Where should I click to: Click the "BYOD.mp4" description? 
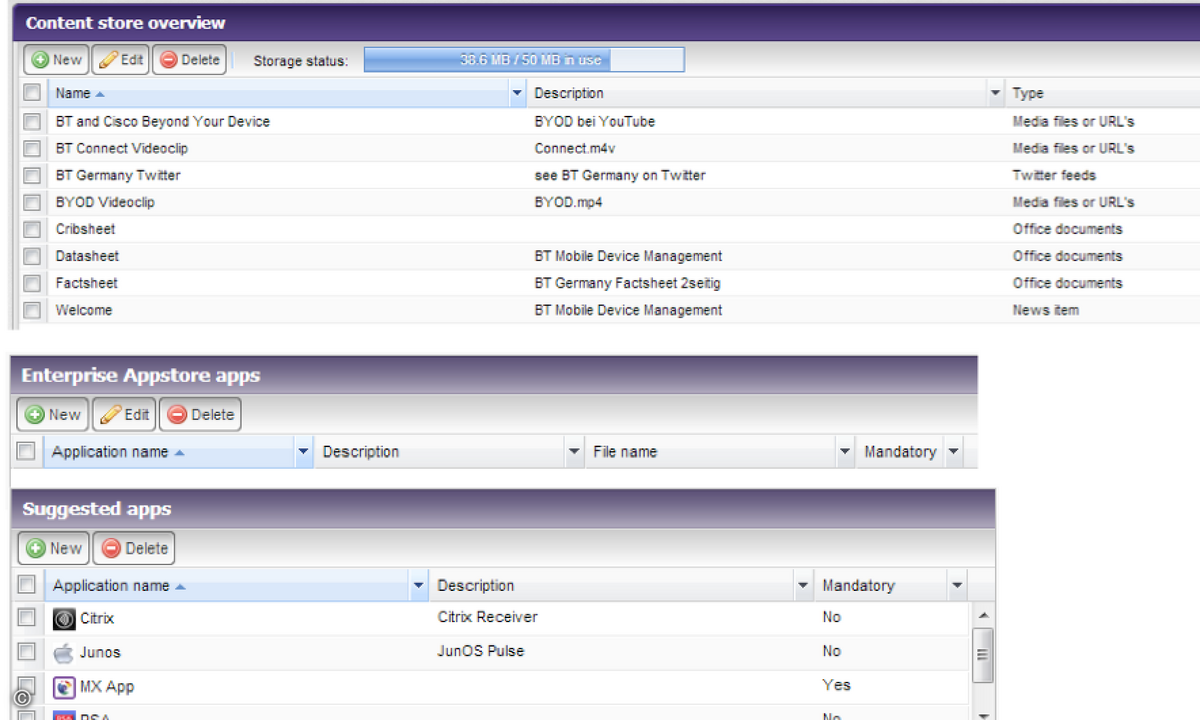[569, 202]
